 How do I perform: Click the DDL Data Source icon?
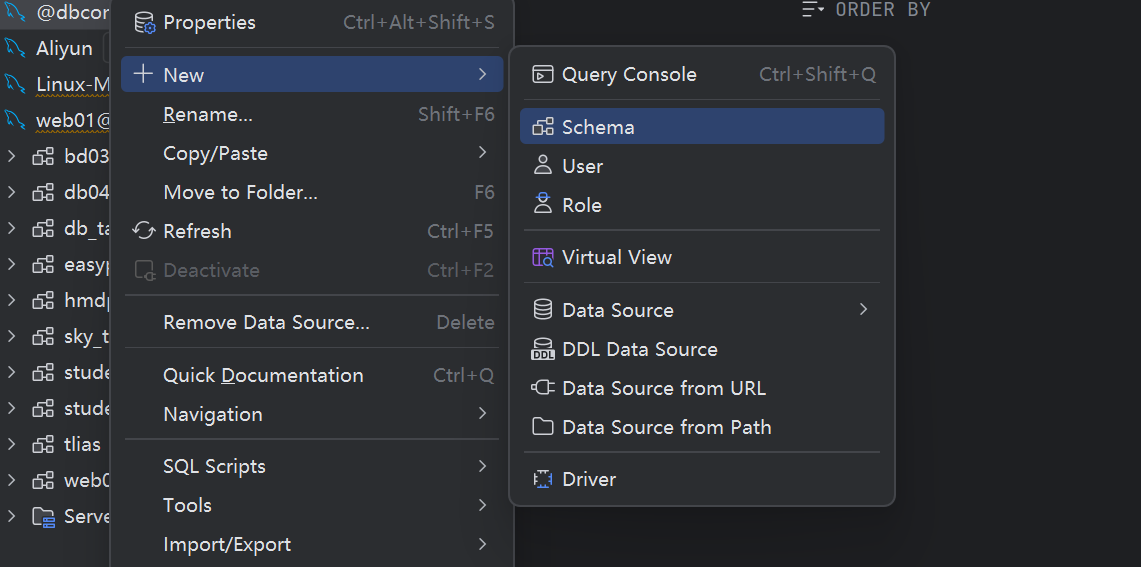point(543,349)
